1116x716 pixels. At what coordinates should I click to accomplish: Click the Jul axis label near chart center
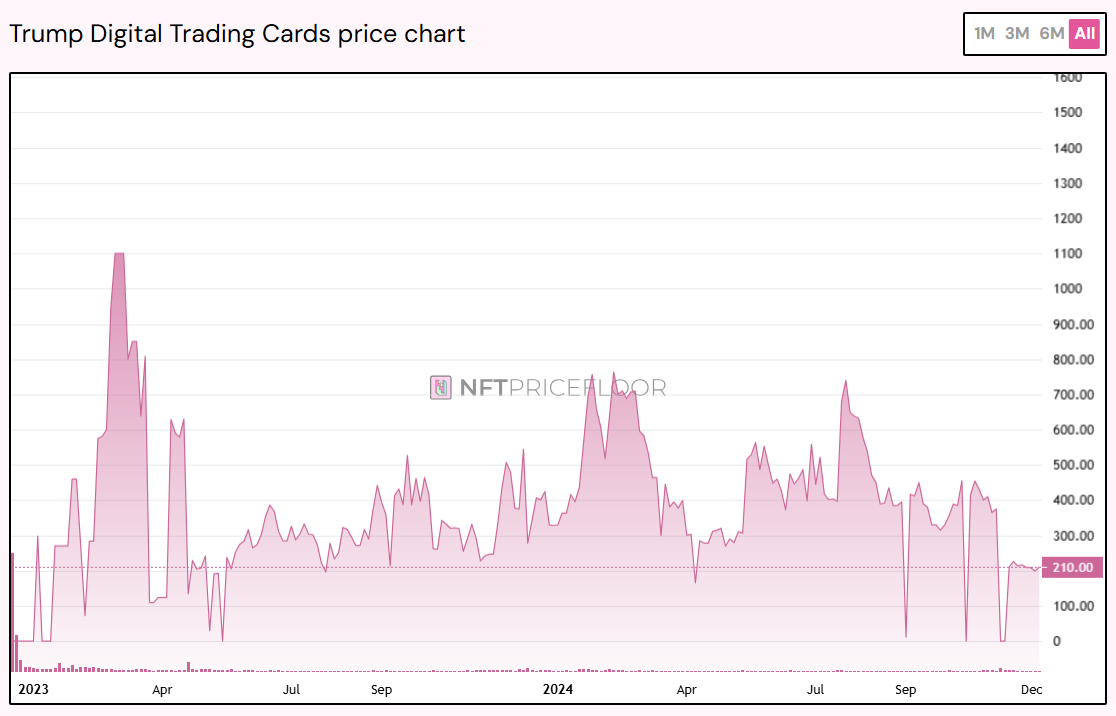291,690
